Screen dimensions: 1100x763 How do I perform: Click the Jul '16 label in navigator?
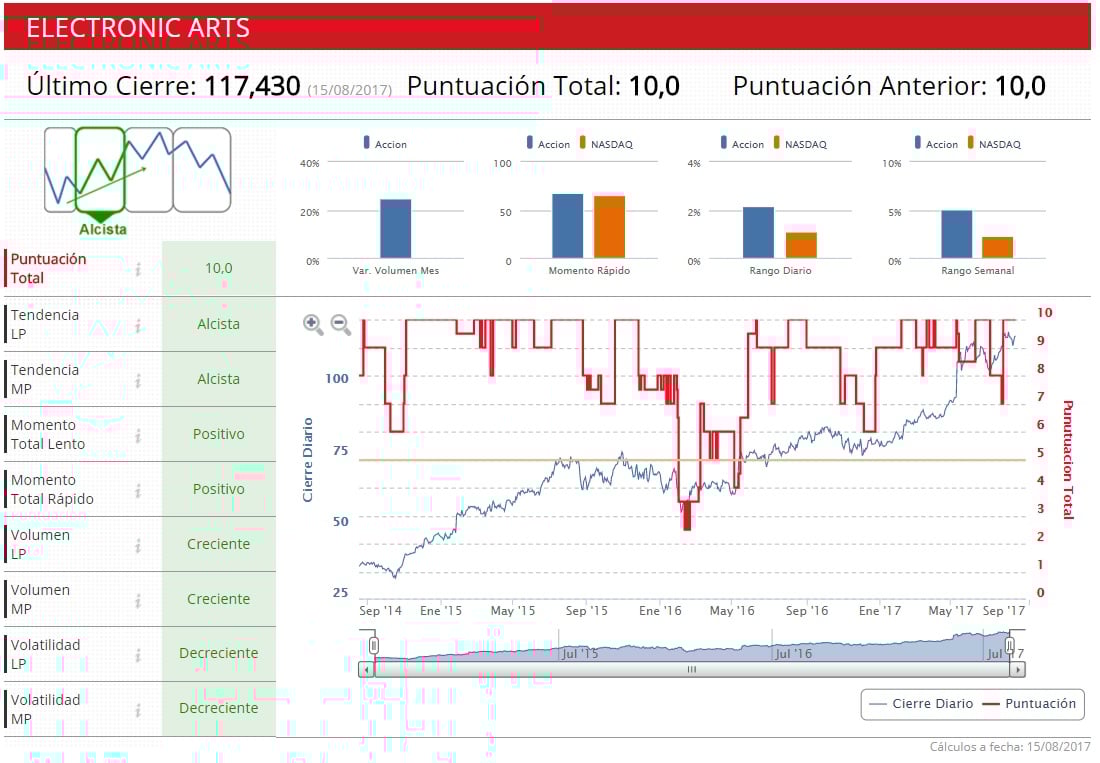point(793,654)
